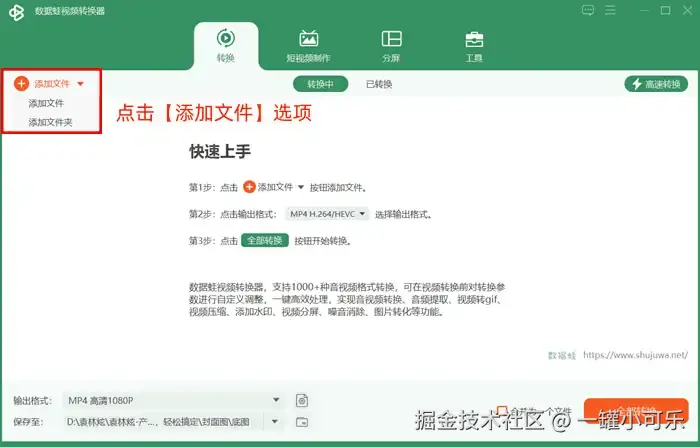Image resolution: width=700 pixels, height=447 pixels.
Task: Toggle the 合并为一个文件 checkbox
Action: tap(502, 410)
